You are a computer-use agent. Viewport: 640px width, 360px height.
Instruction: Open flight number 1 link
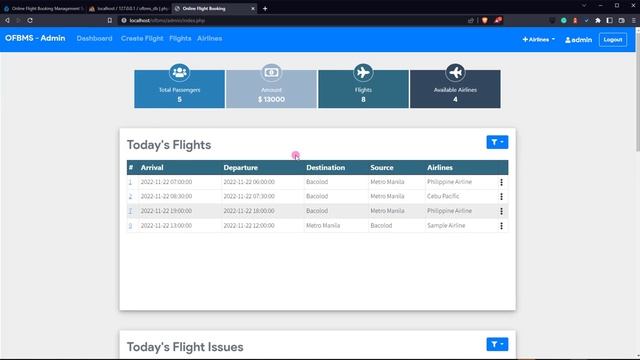(130, 182)
